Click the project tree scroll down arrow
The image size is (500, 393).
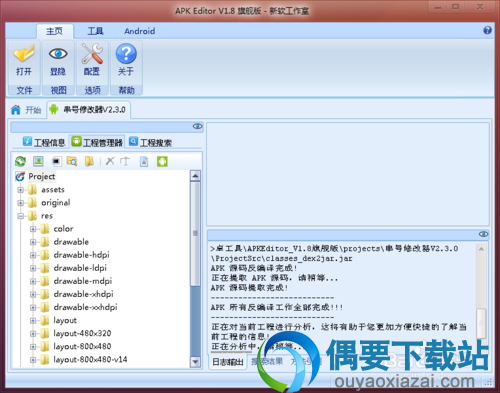click(195, 361)
